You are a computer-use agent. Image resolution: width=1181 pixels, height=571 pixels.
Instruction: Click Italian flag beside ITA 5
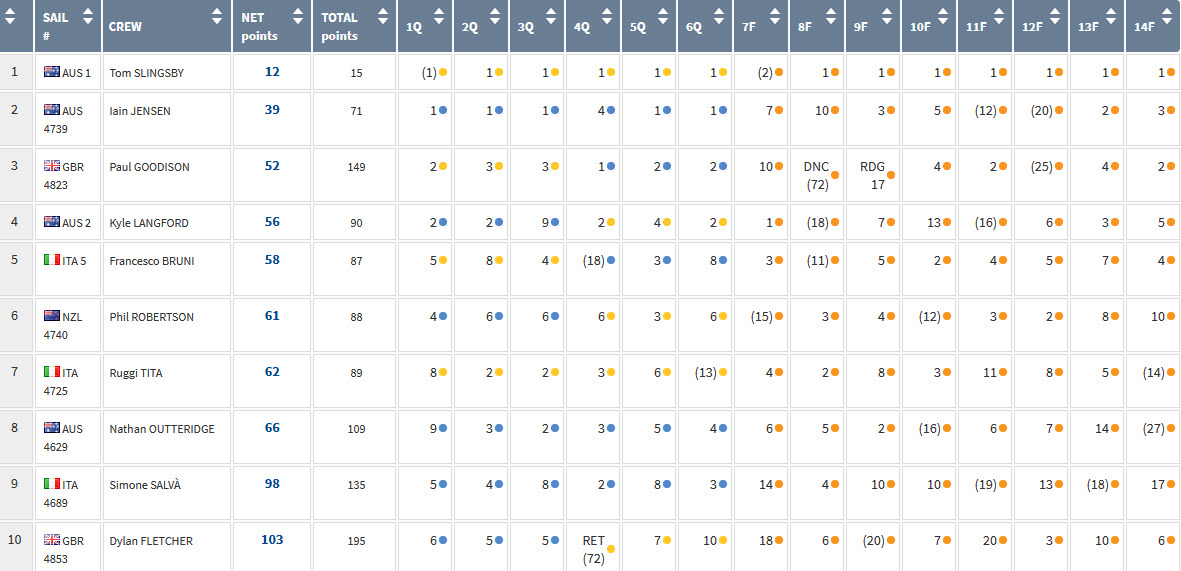(52, 260)
